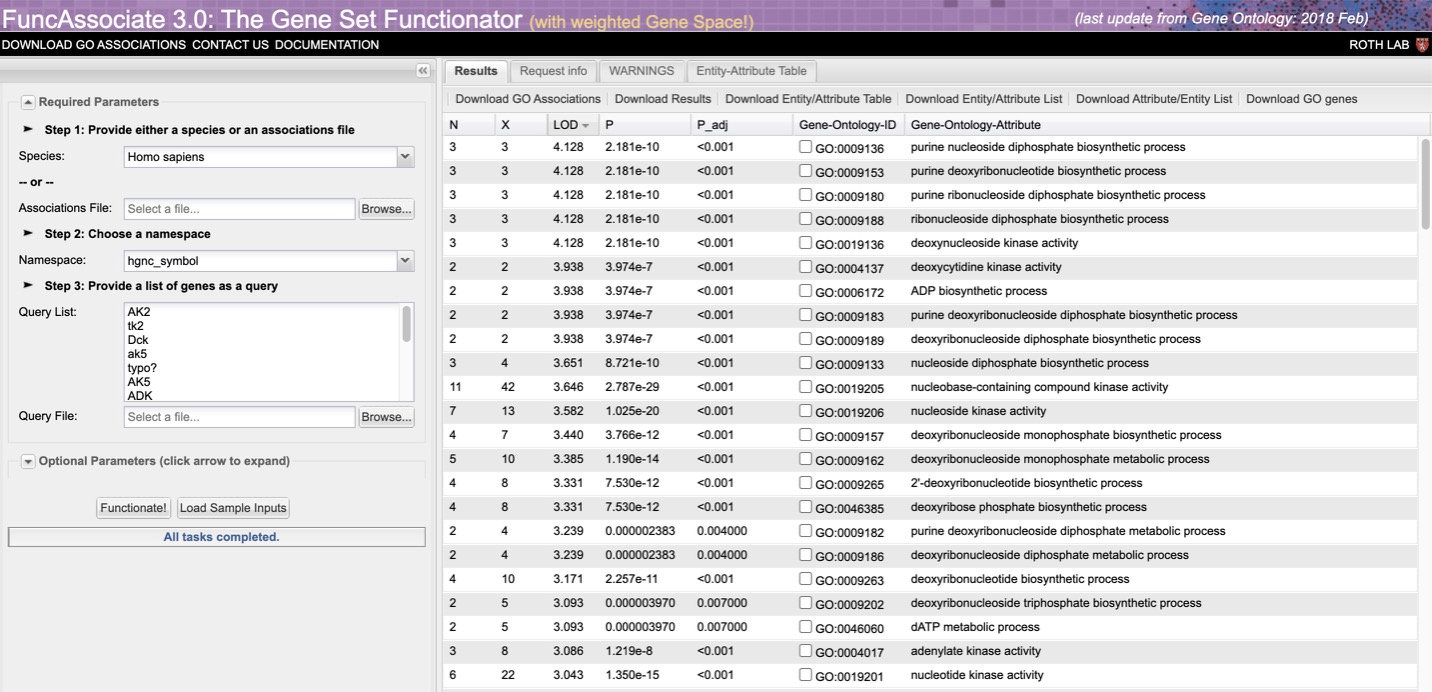
Task: Click the 'ADP biosynthetic process' row text
Action: (979, 291)
